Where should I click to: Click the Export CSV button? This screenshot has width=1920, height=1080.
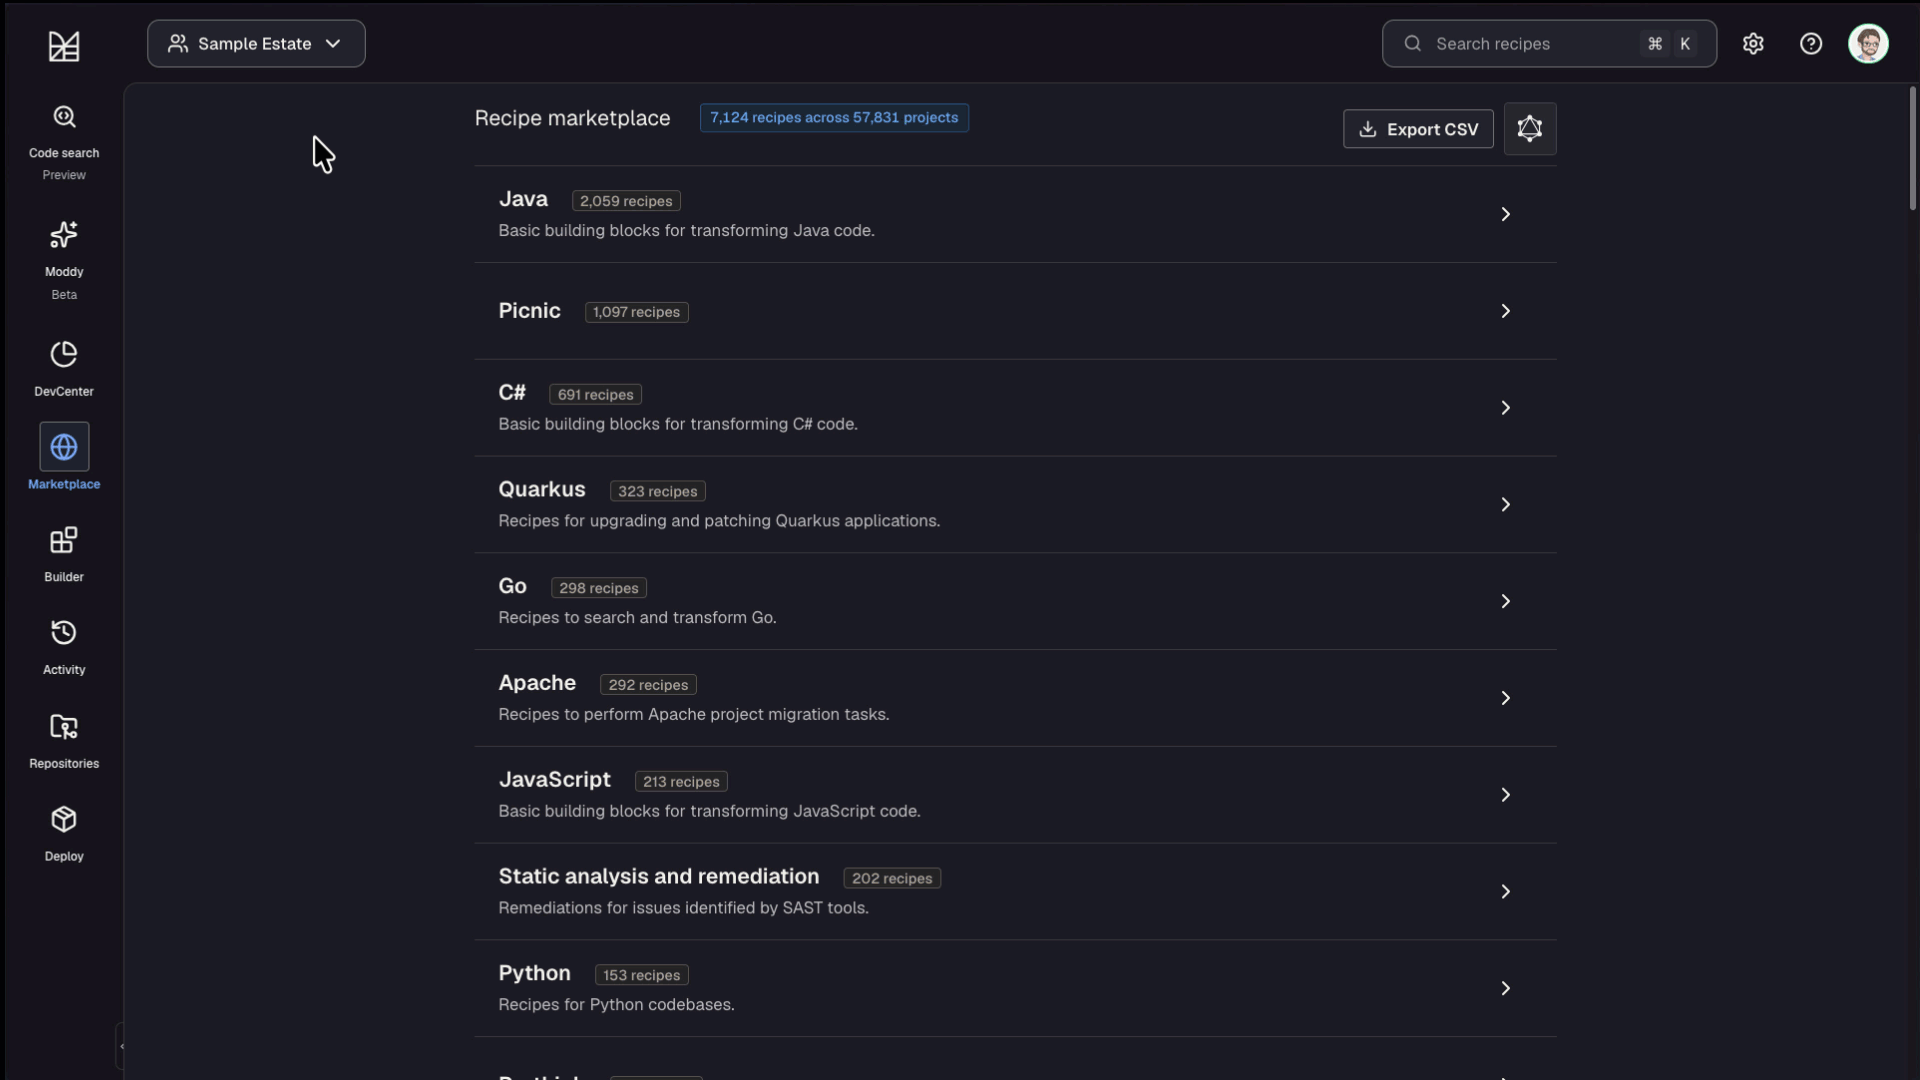click(x=1418, y=129)
